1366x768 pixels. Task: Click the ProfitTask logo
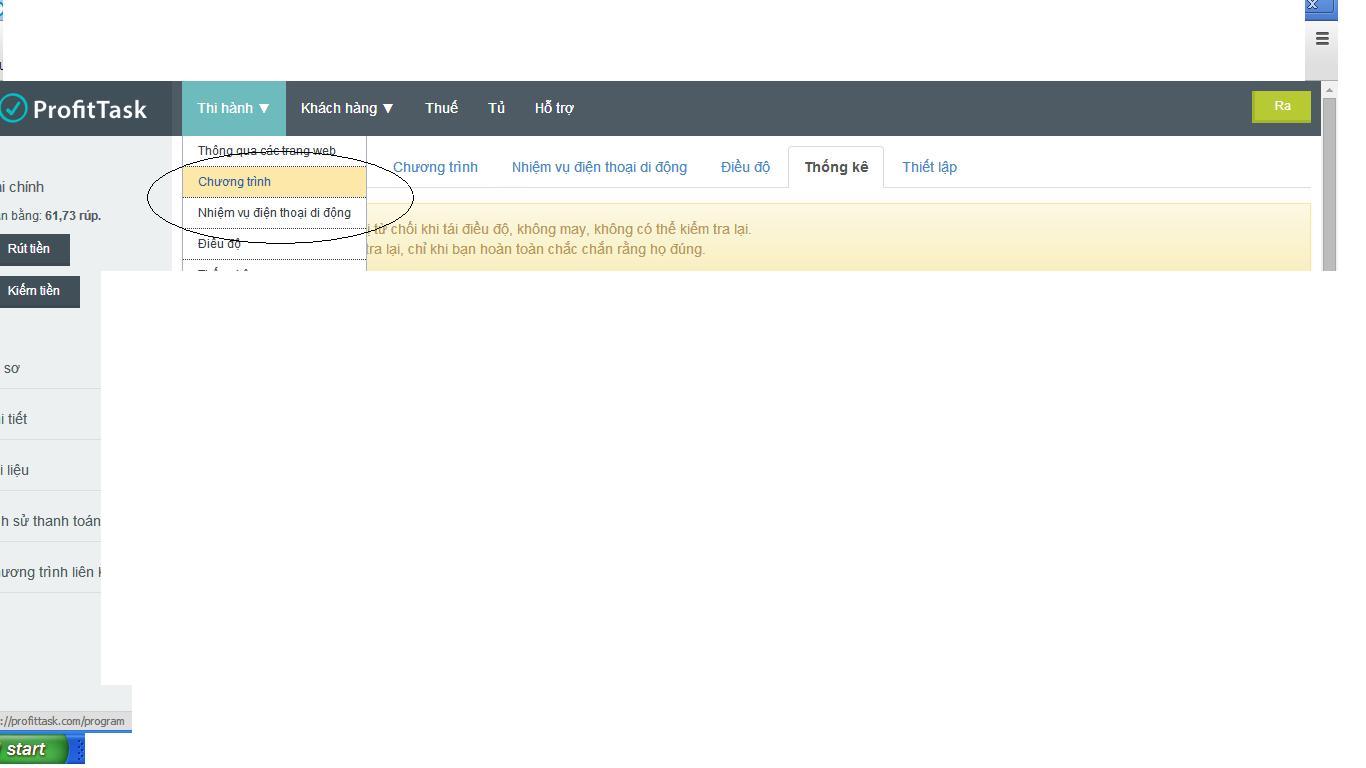(73, 108)
